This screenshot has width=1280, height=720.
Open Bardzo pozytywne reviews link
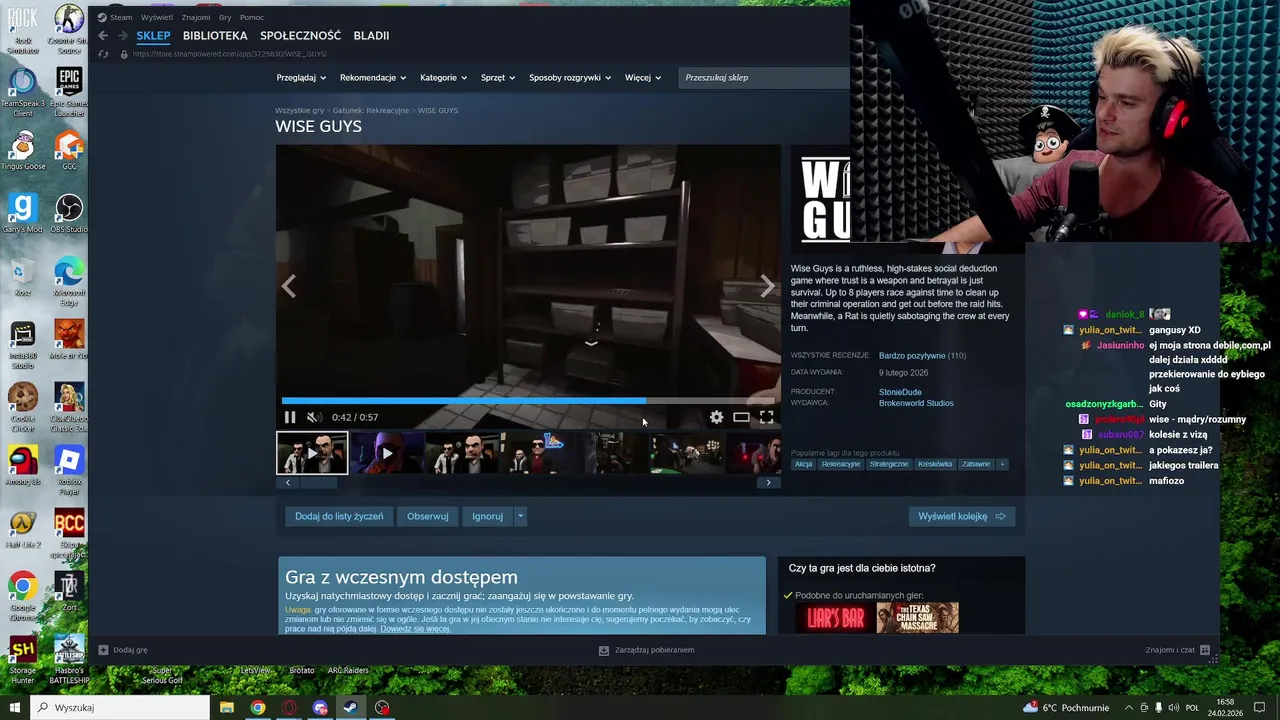pyautogui.click(x=911, y=355)
